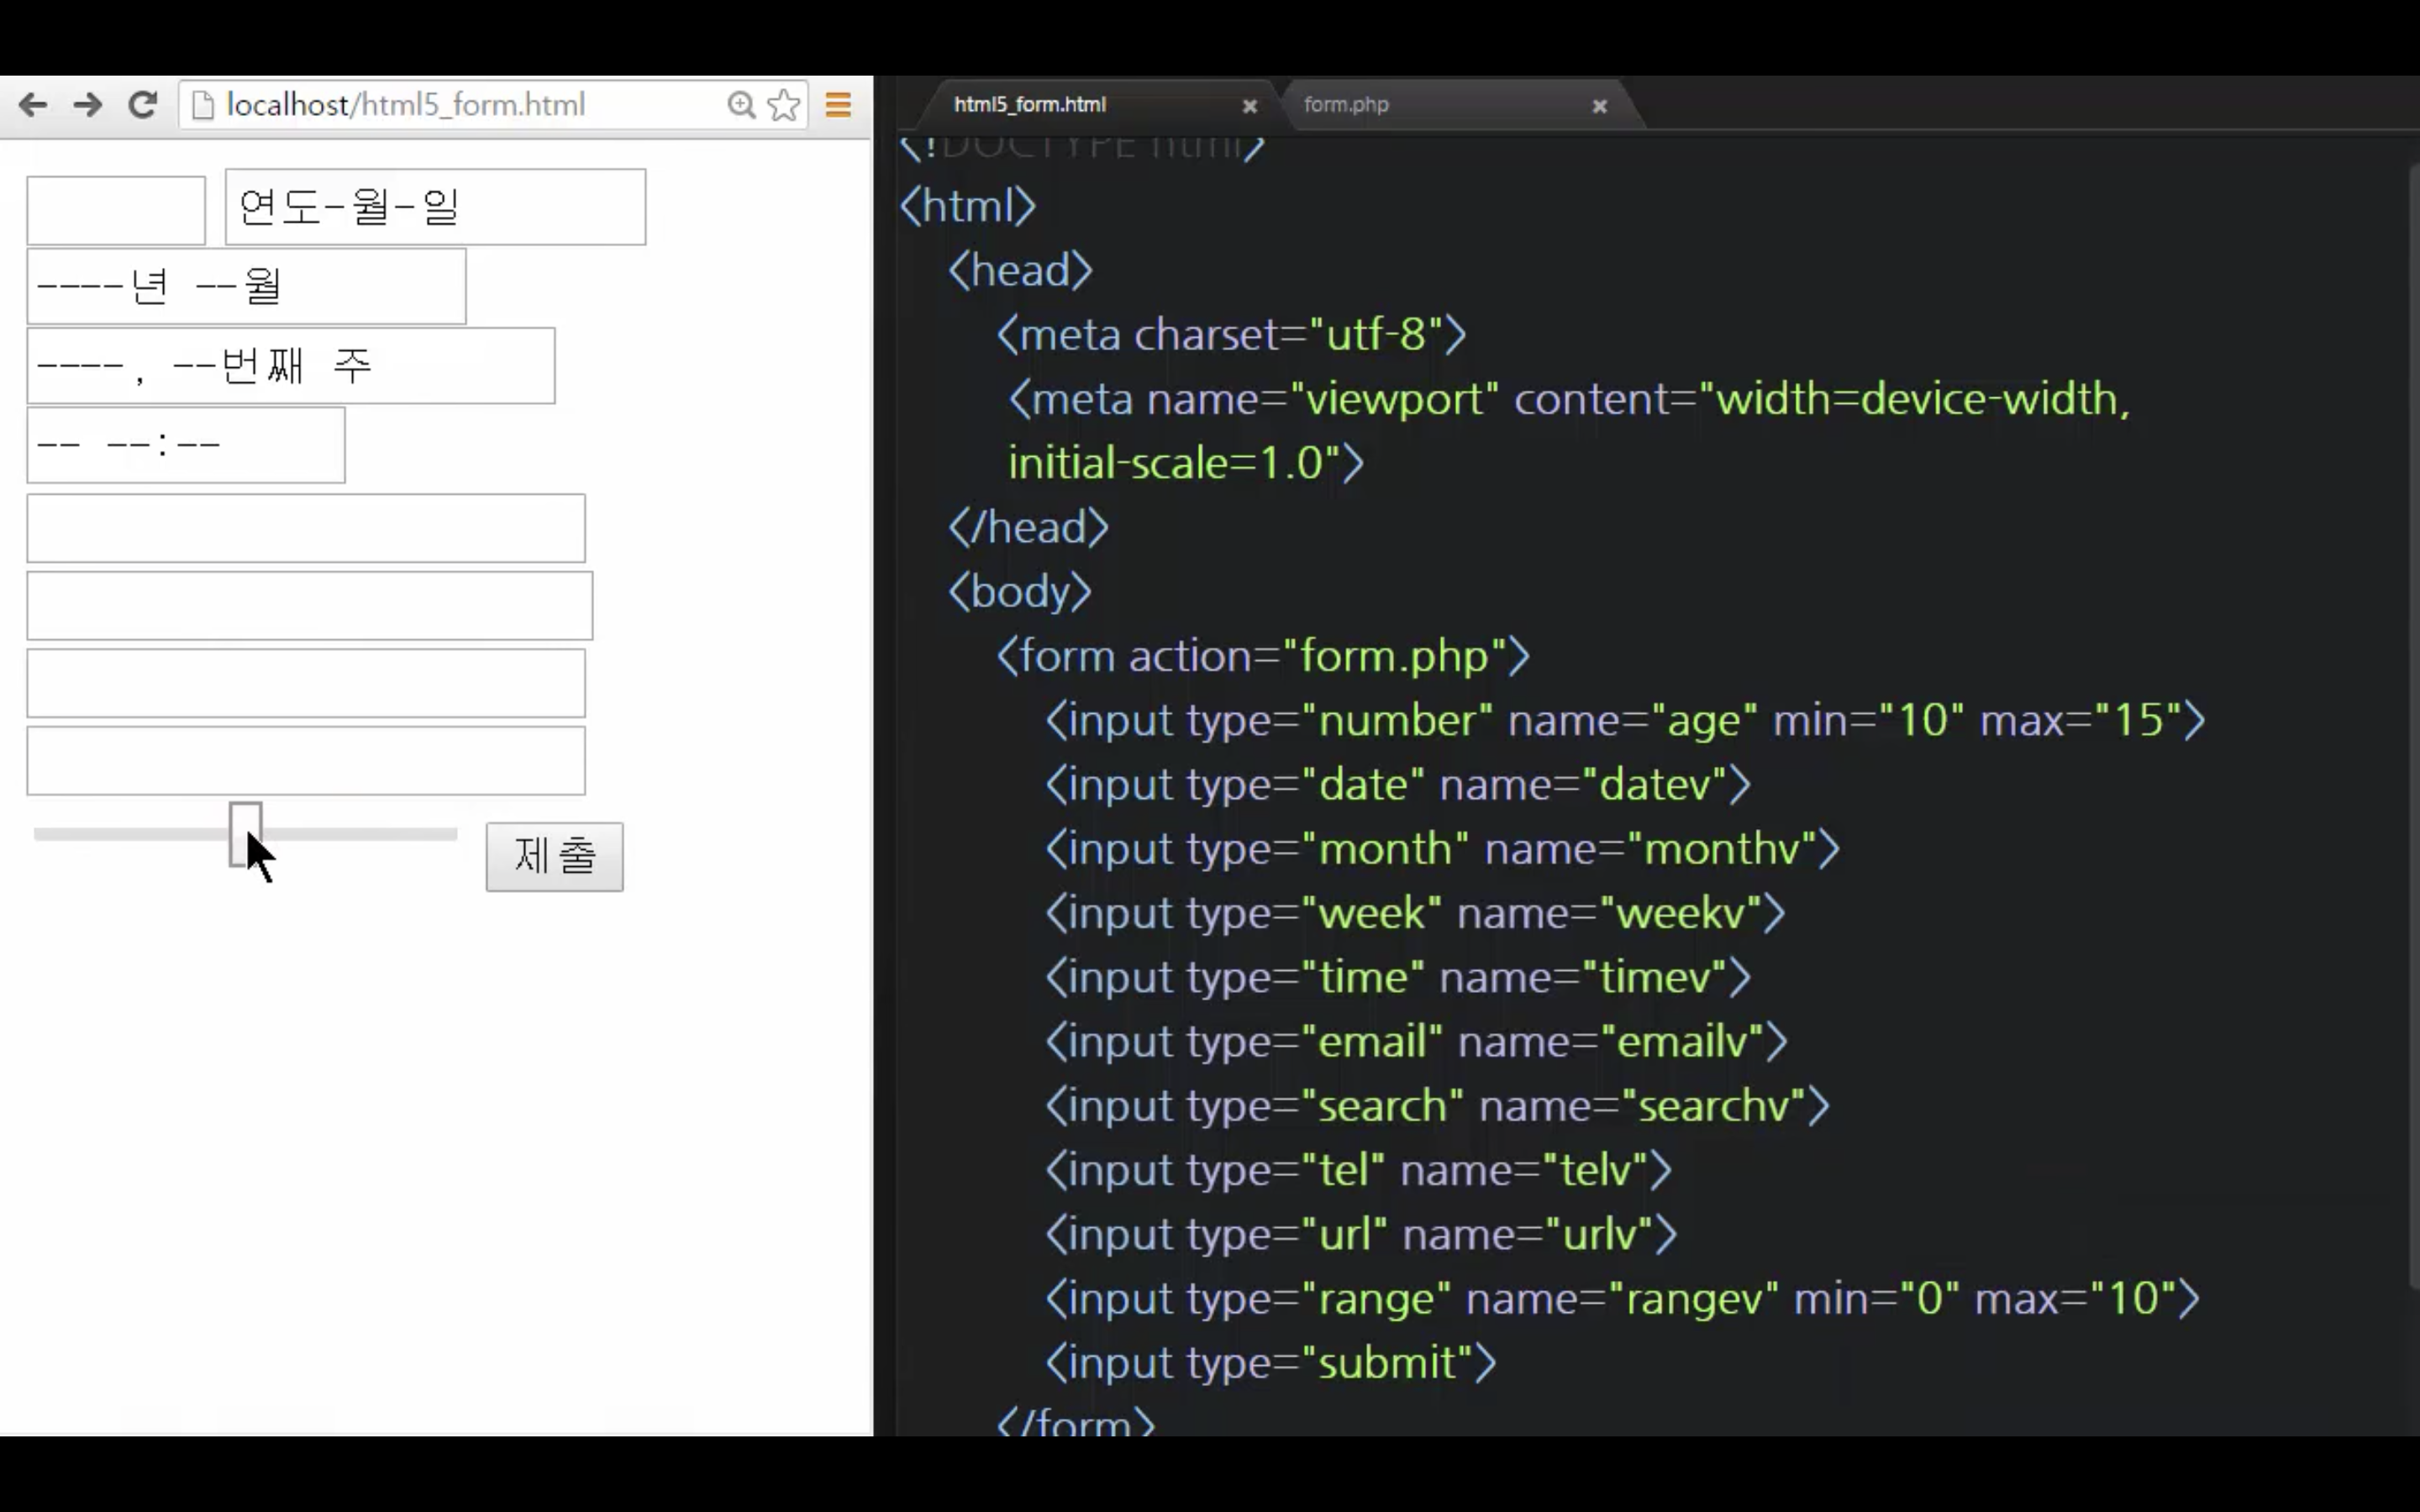Reload the page with refresh icon

coord(143,105)
